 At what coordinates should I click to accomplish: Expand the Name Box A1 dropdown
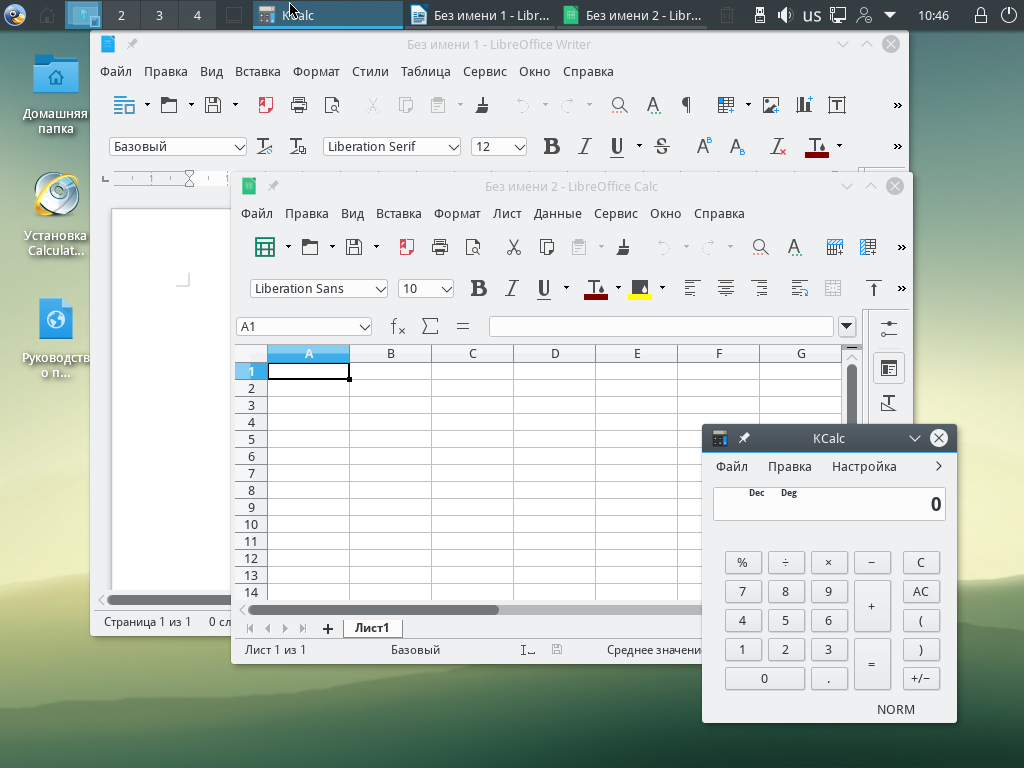(x=364, y=326)
